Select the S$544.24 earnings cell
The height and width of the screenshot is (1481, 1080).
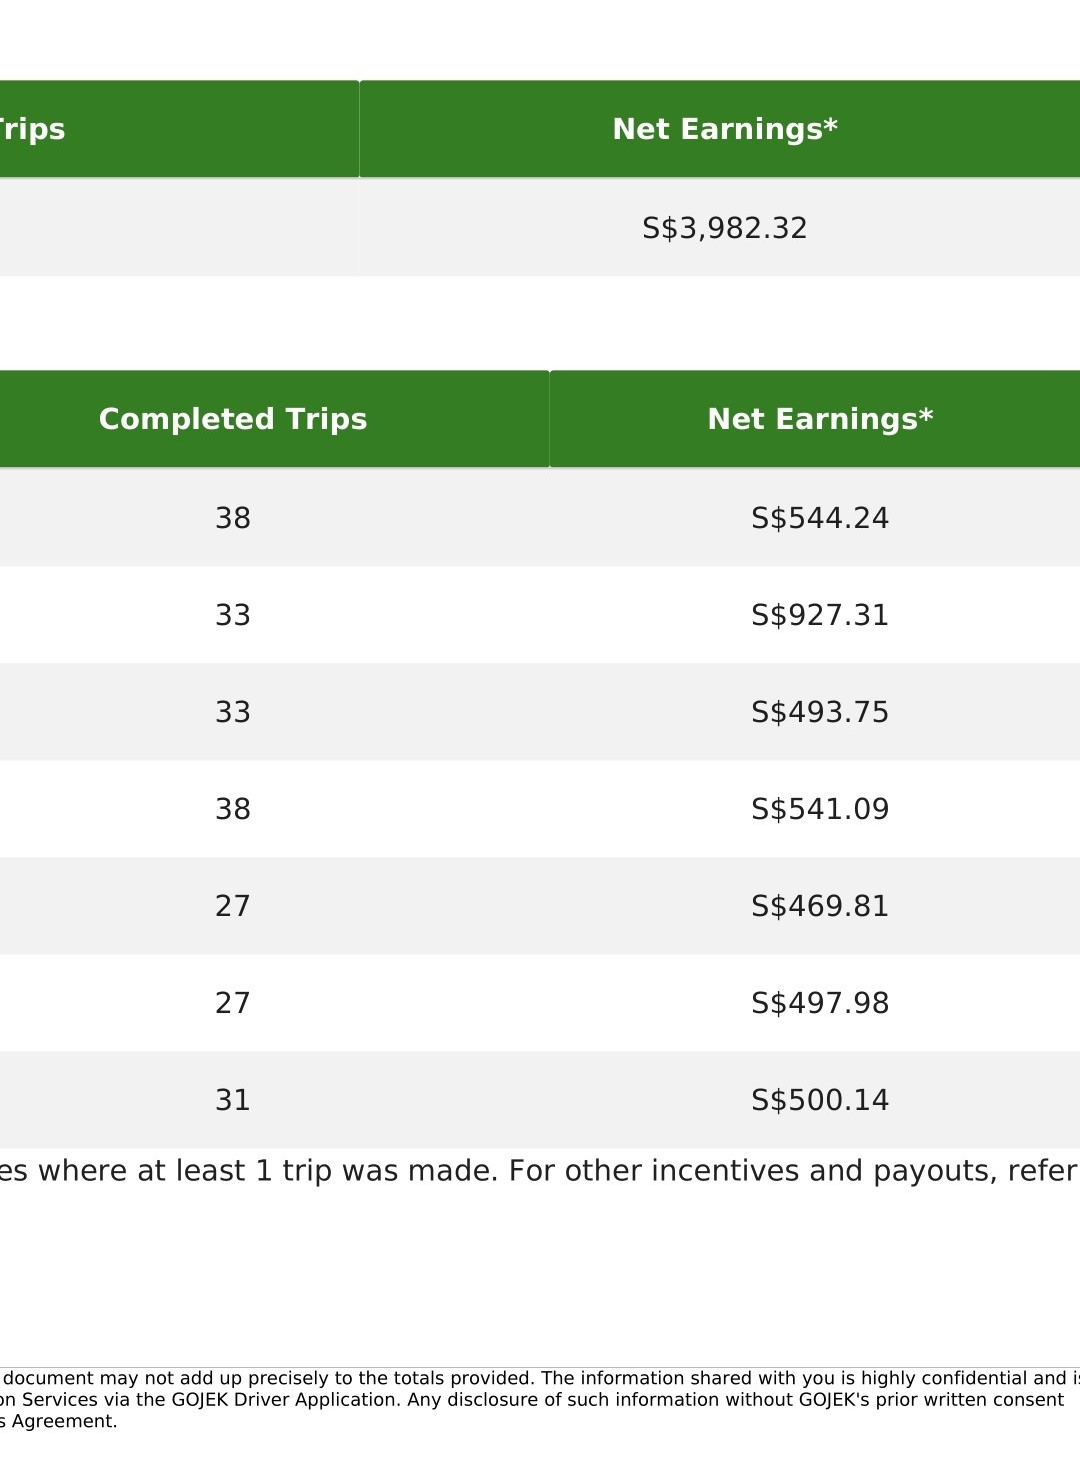click(815, 518)
